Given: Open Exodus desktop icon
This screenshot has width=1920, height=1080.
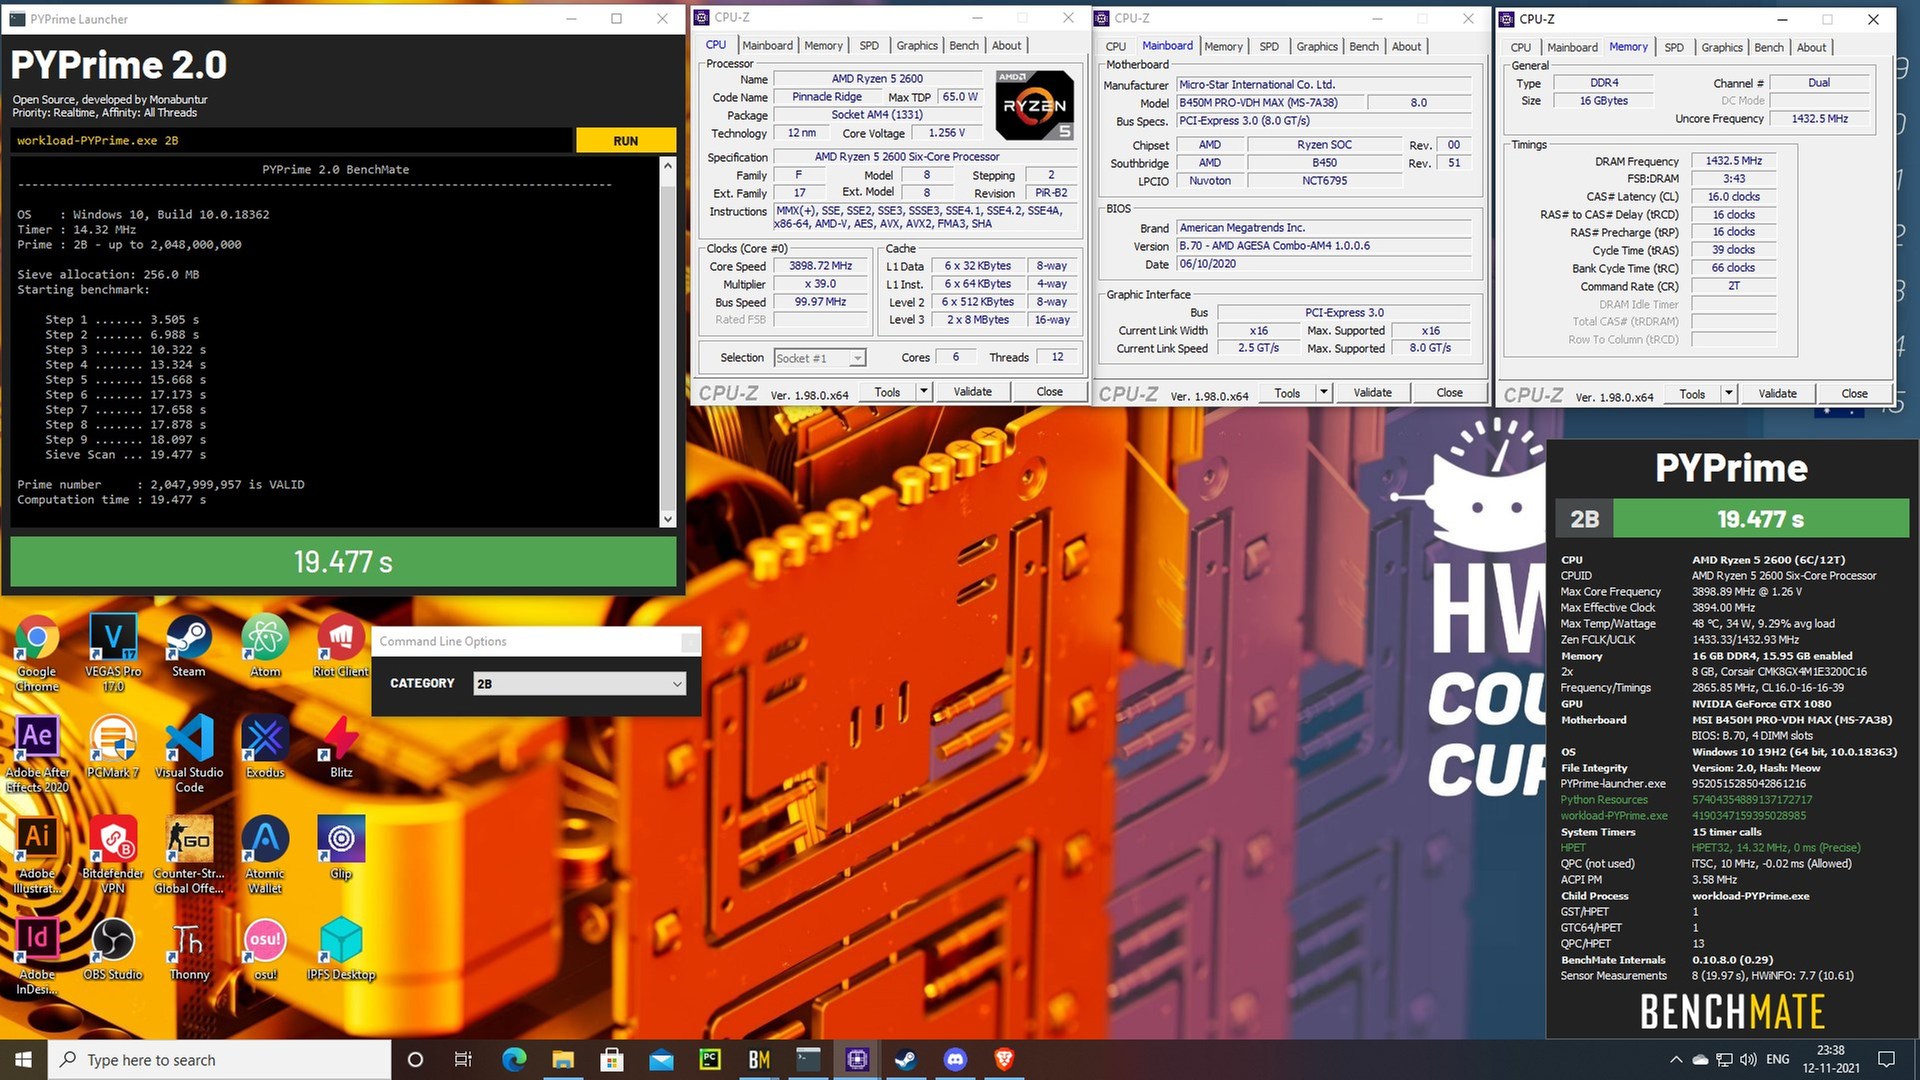Looking at the screenshot, I should (x=265, y=747).
